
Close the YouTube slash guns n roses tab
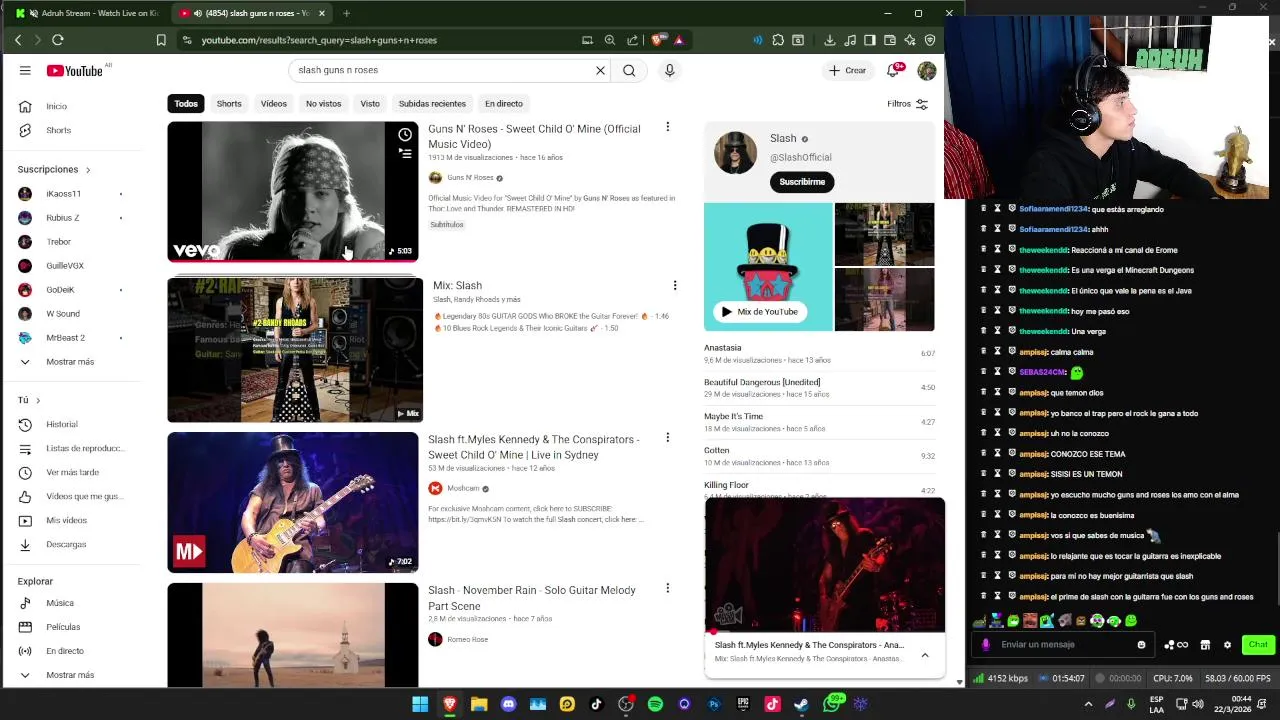point(321,13)
